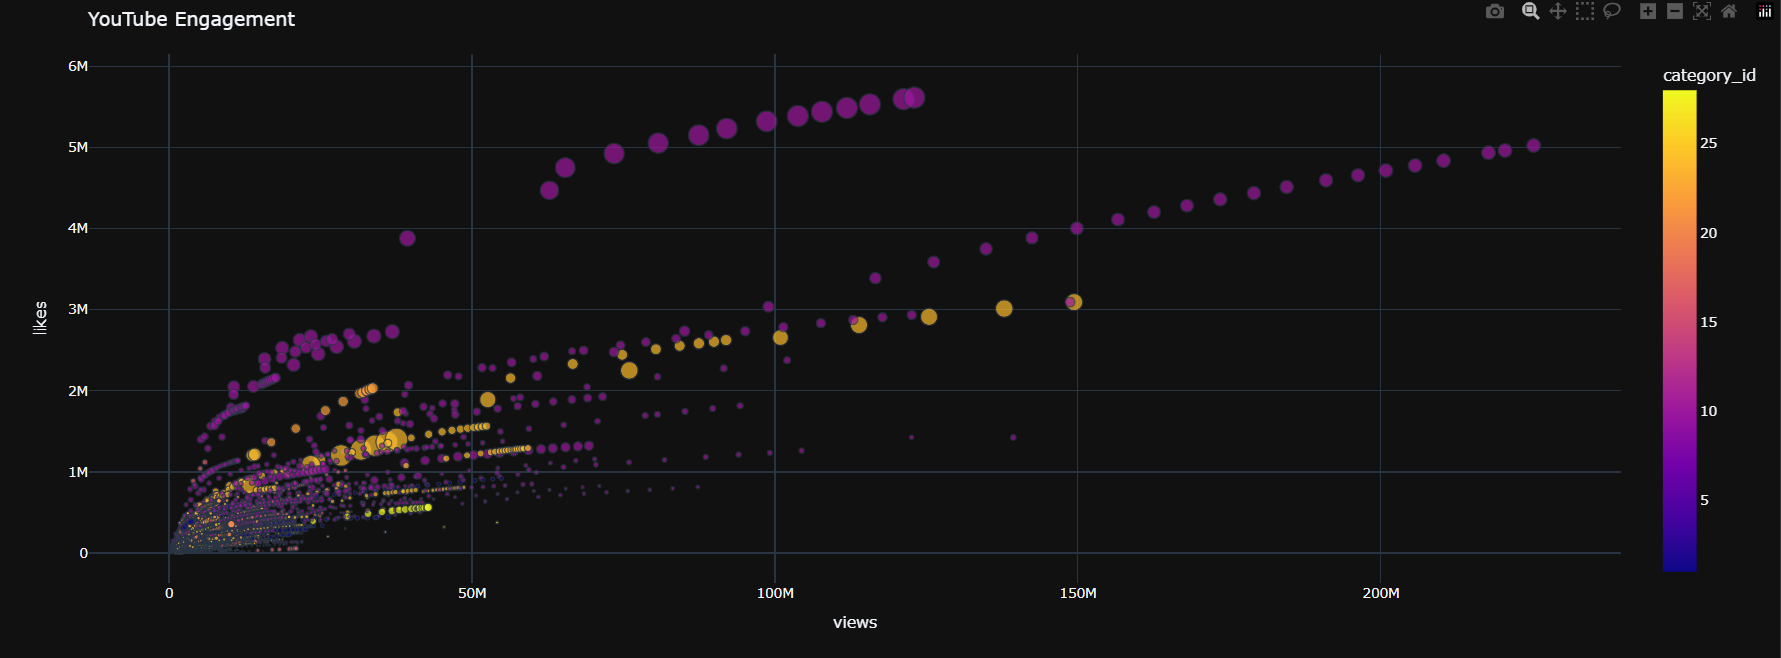Click the 150M tick on views axis
The image size is (1781, 658).
(x=1078, y=593)
